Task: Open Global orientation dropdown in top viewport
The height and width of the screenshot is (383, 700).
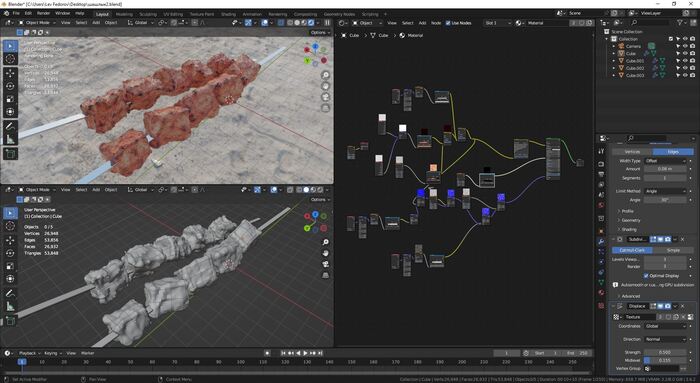Action: coord(140,23)
